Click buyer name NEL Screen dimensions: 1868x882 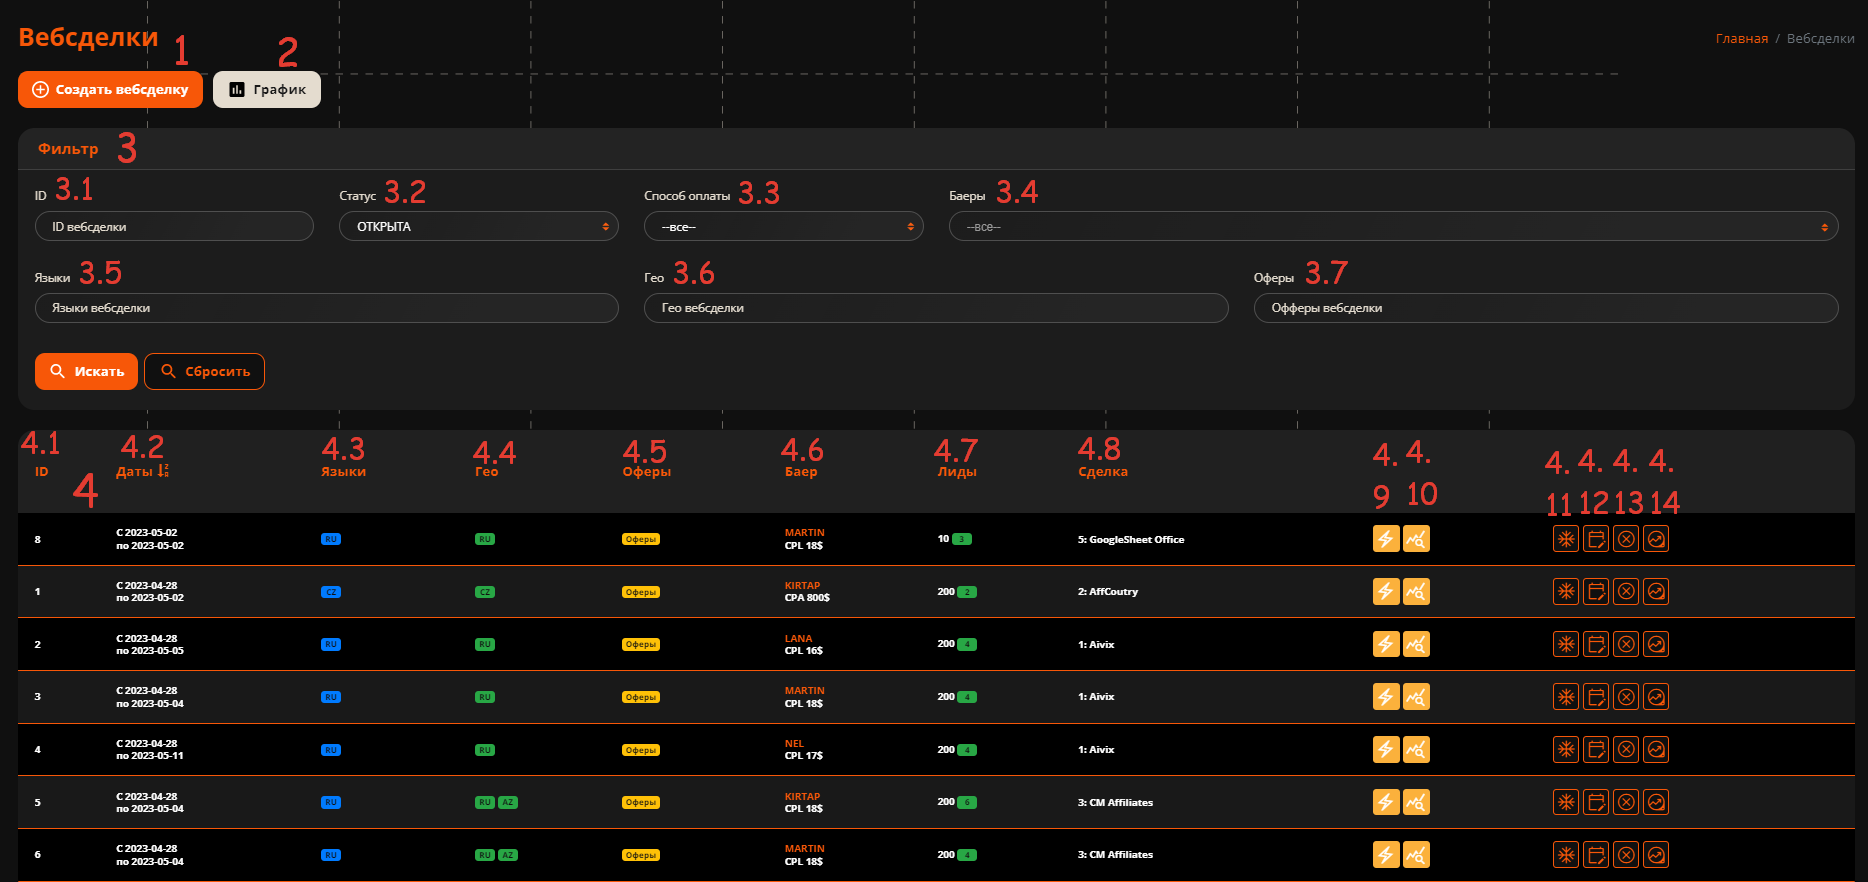tap(794, 744)
